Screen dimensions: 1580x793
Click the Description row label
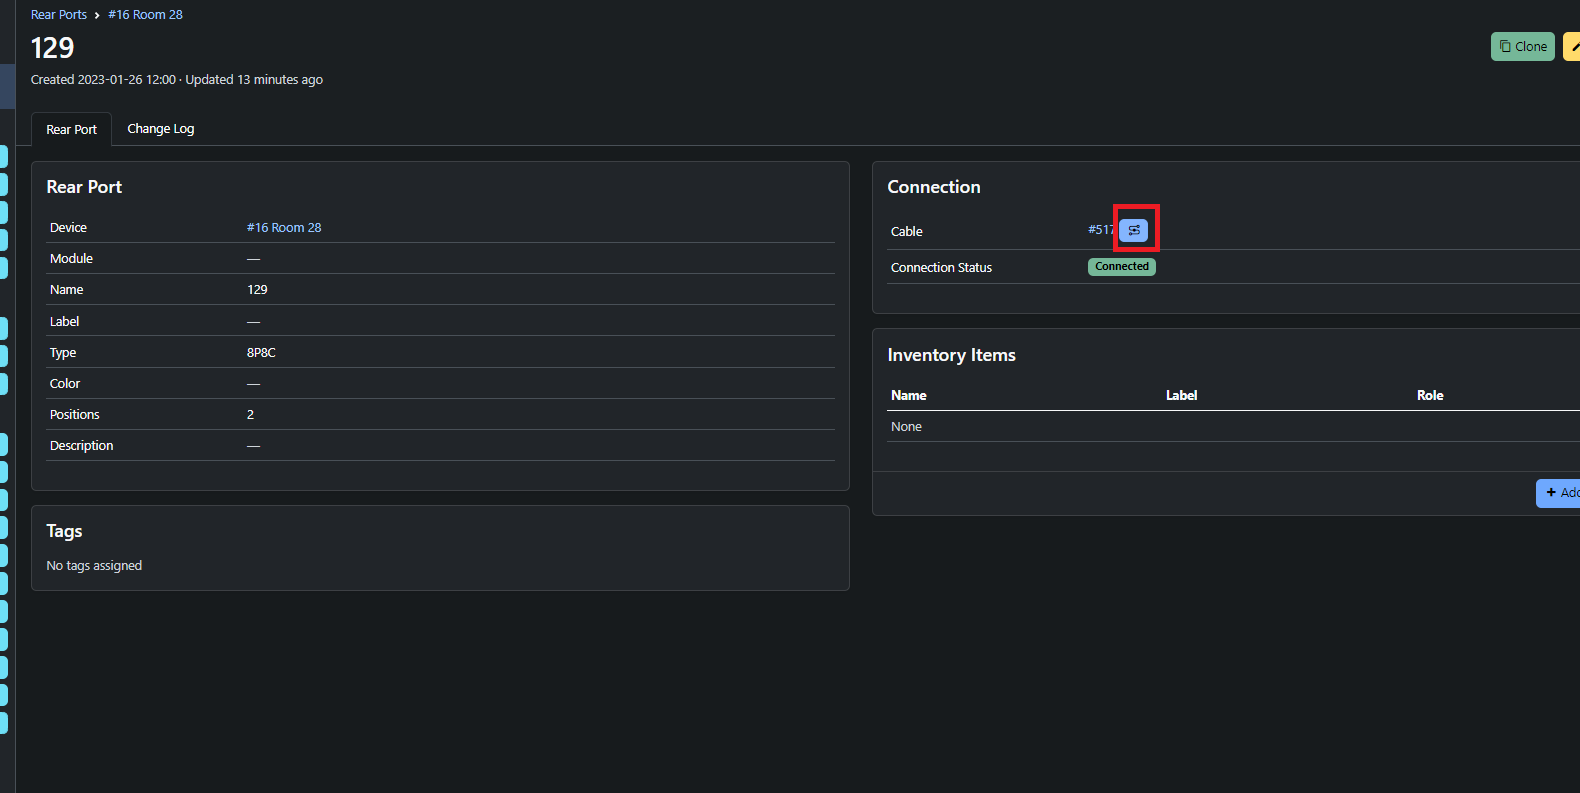point(82,446)
